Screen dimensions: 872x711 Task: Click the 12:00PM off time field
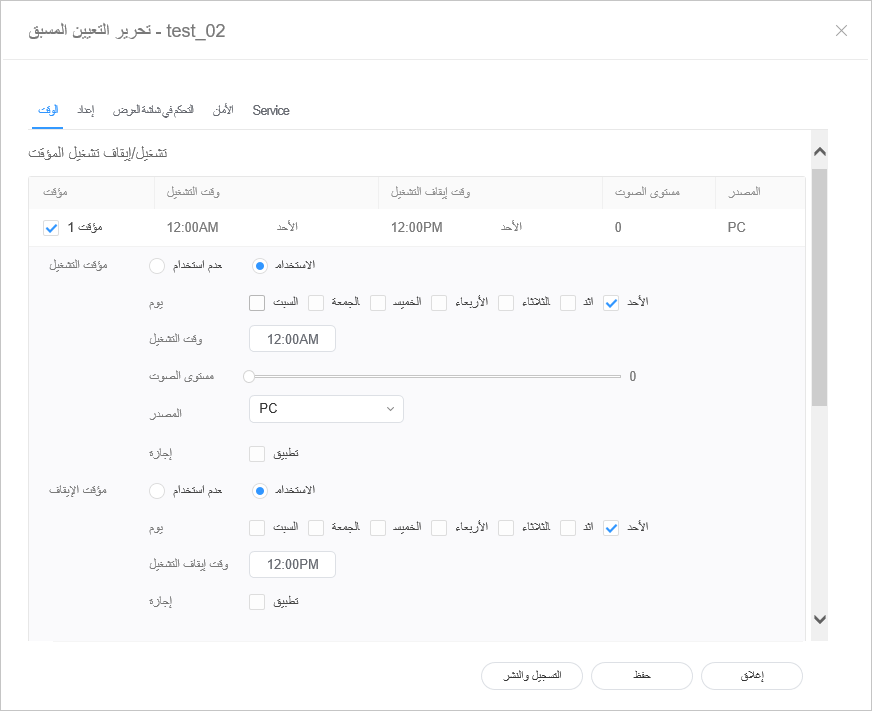292,565
